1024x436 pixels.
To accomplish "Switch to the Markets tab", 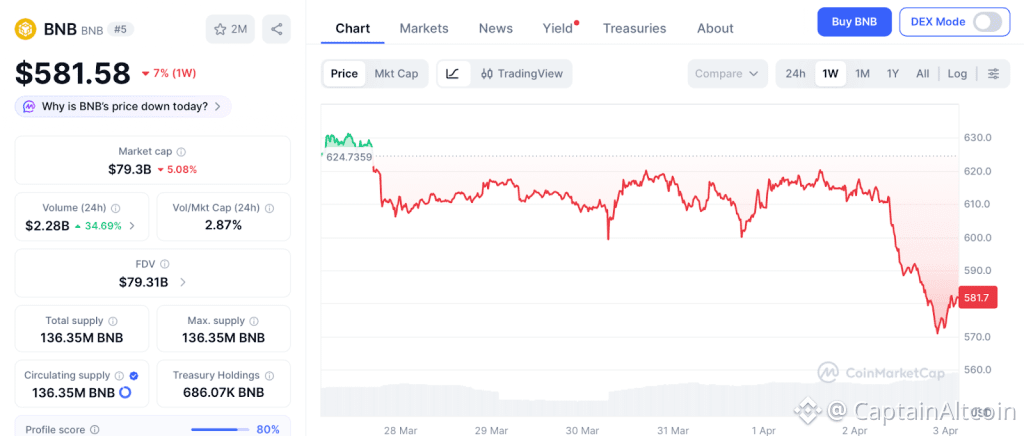I will click(424, 28).
